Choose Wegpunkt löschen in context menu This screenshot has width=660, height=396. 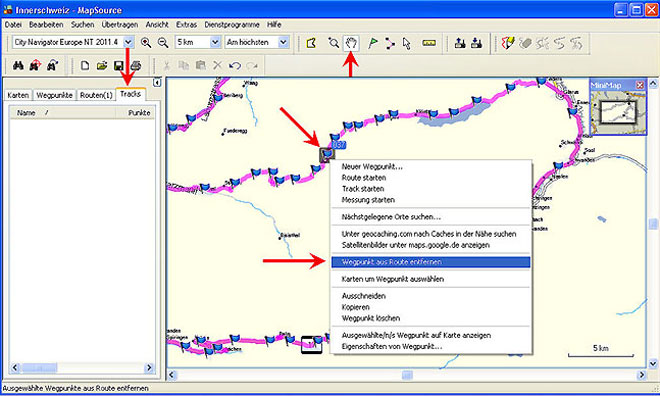[431, 318]
